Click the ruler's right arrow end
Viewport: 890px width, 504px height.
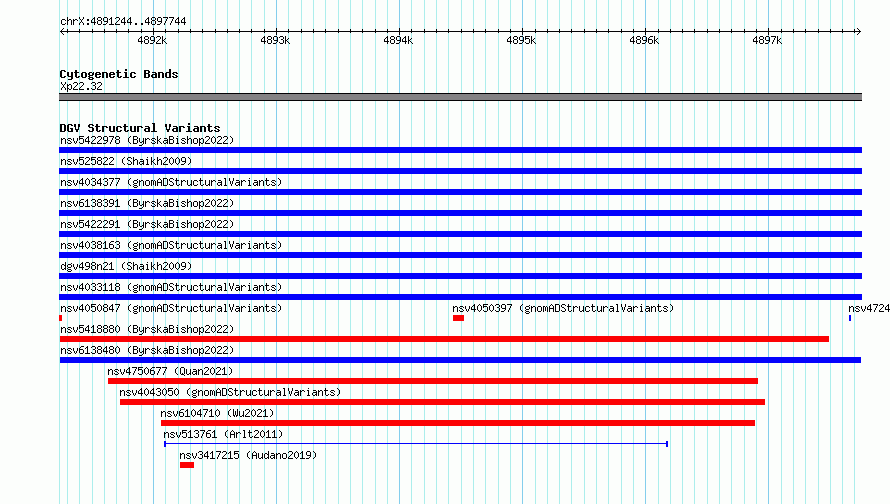click(858, 31)
